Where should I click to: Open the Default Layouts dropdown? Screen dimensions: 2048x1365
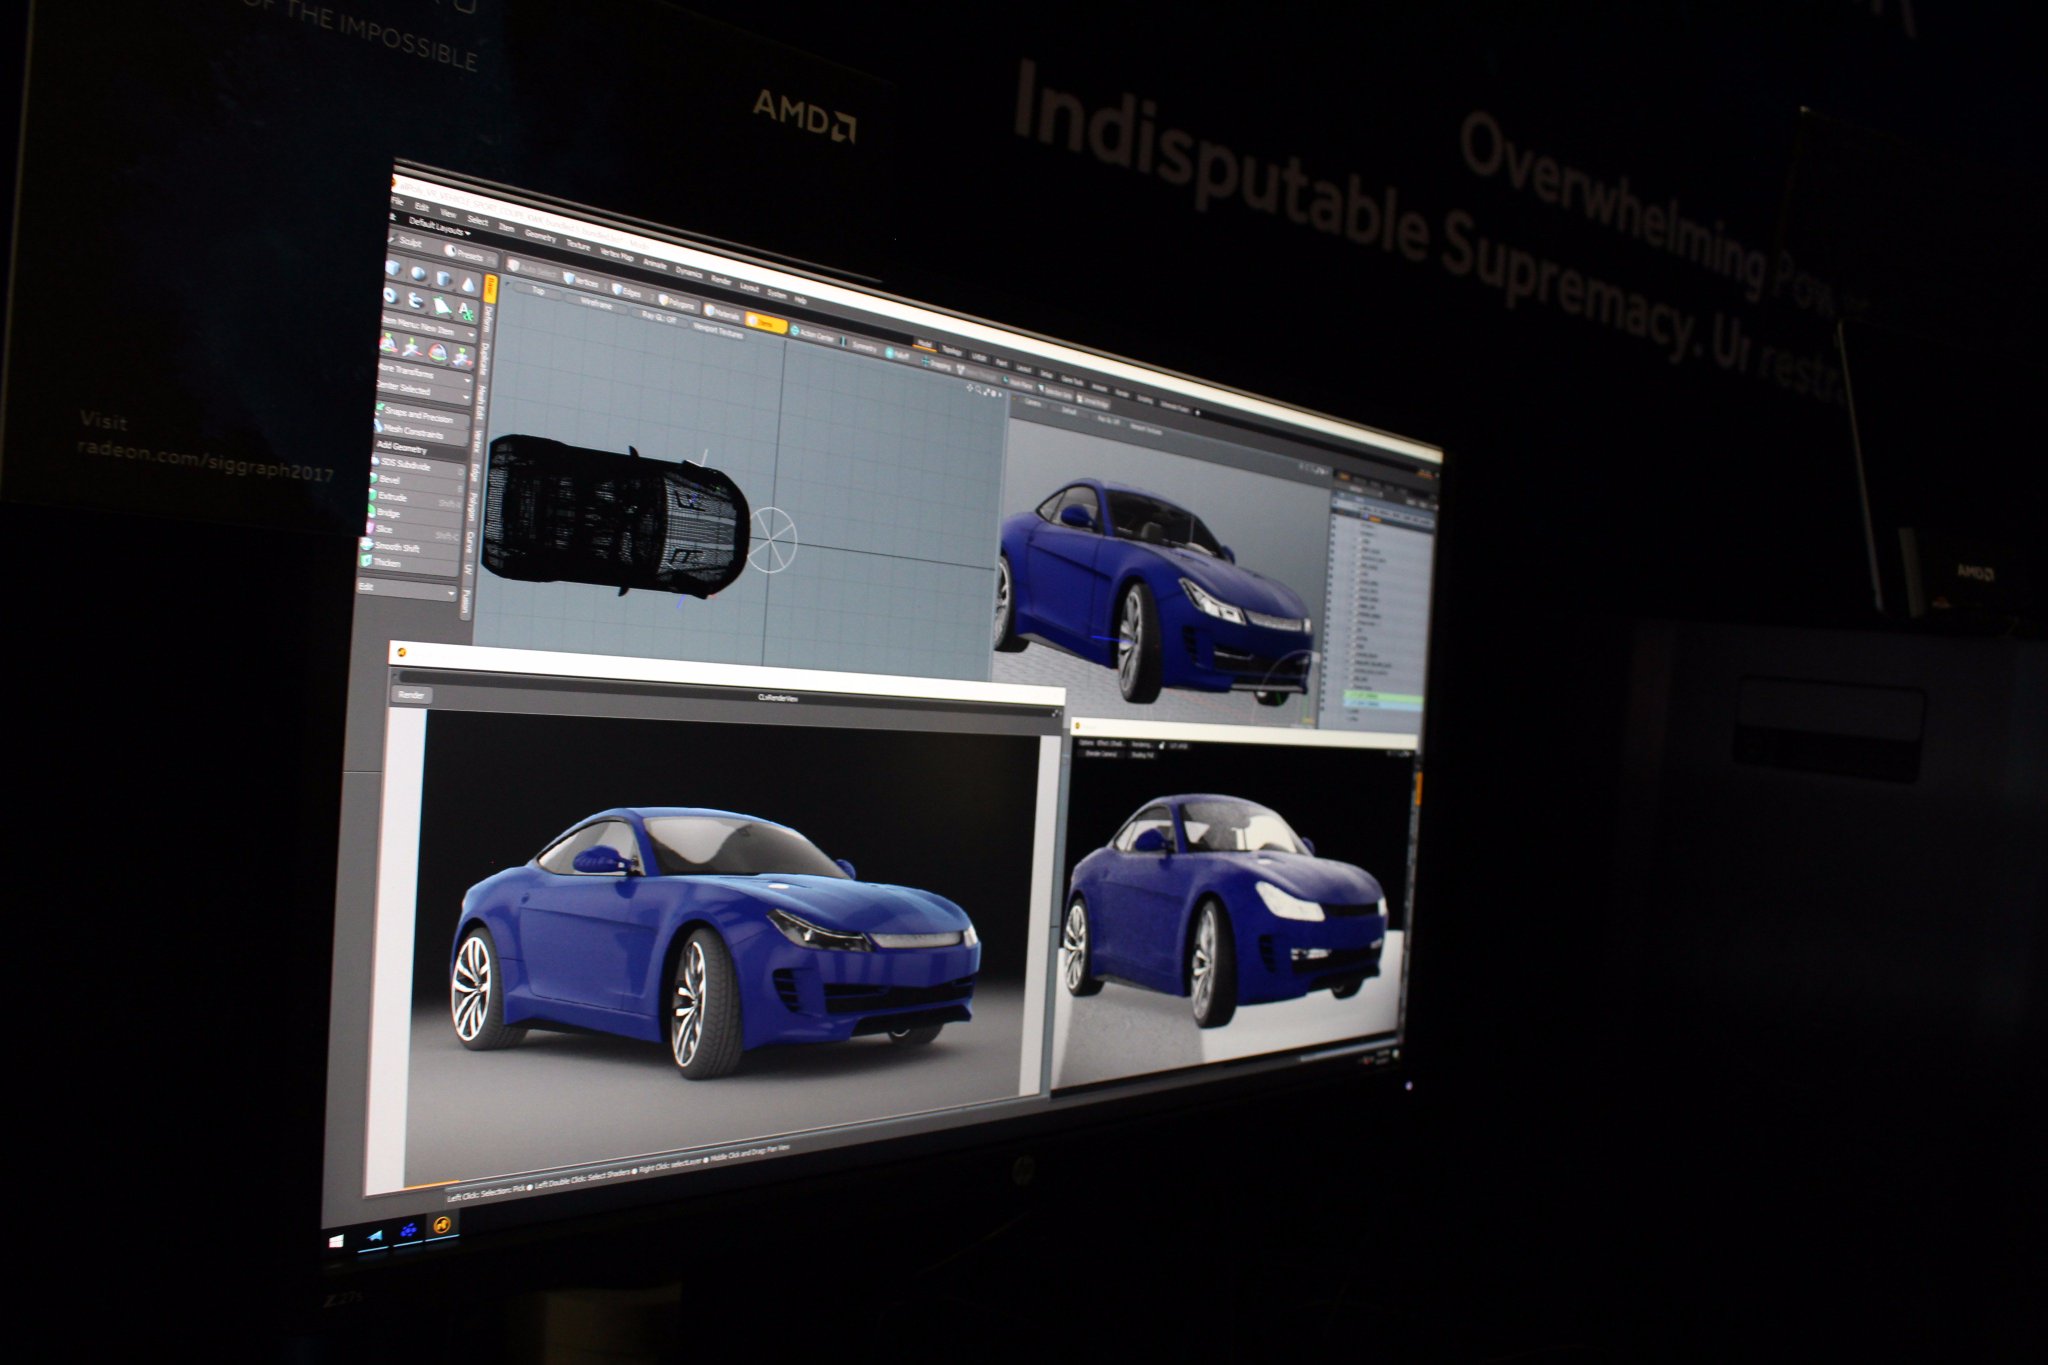(438, 229)
